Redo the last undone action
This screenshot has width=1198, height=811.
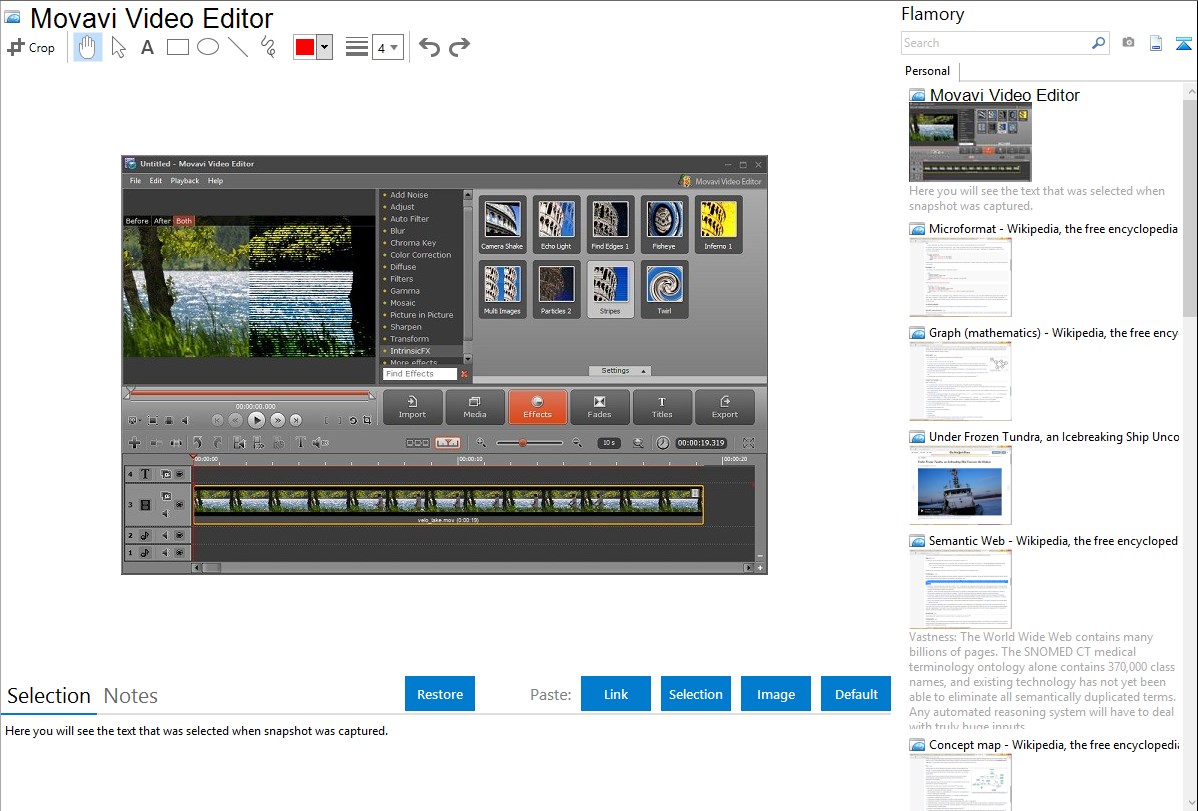459,47
